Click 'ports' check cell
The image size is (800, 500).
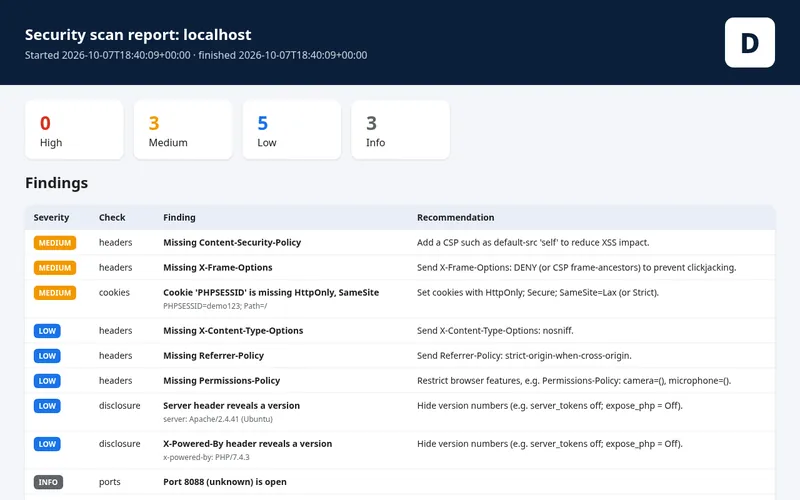pyautogui.click(x=110, y=482)
